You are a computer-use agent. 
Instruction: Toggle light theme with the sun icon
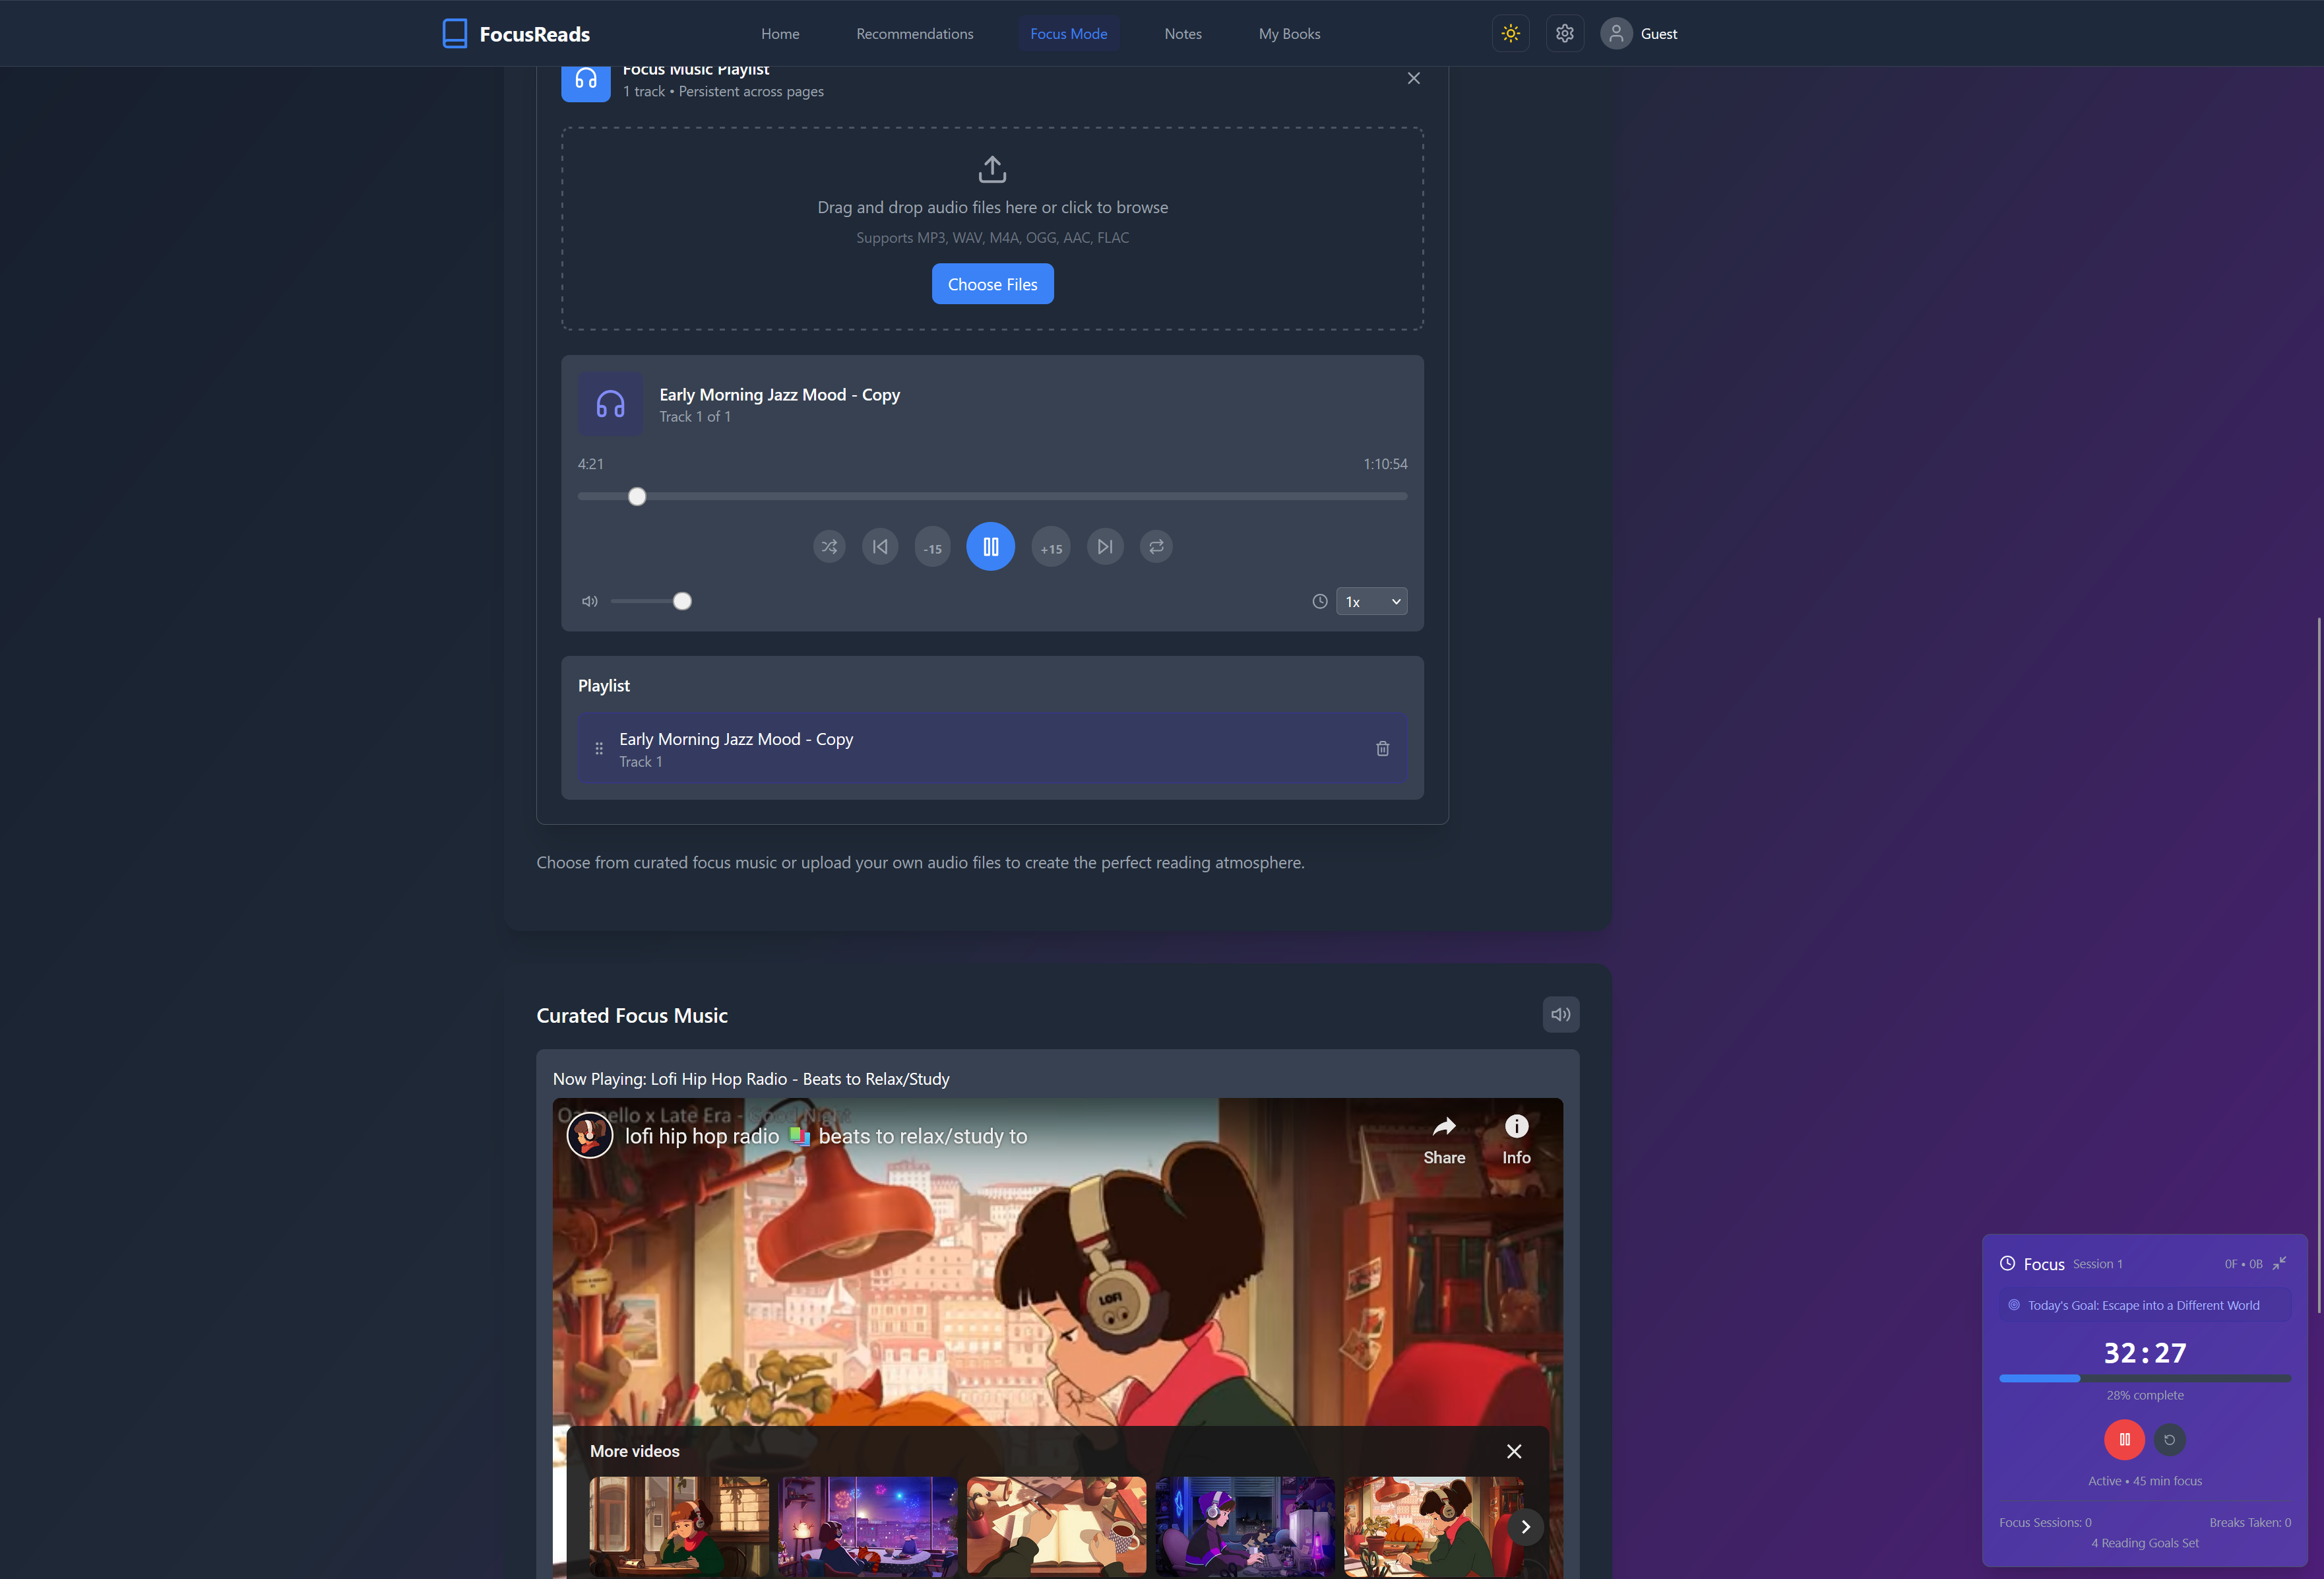pos(1510,33)
